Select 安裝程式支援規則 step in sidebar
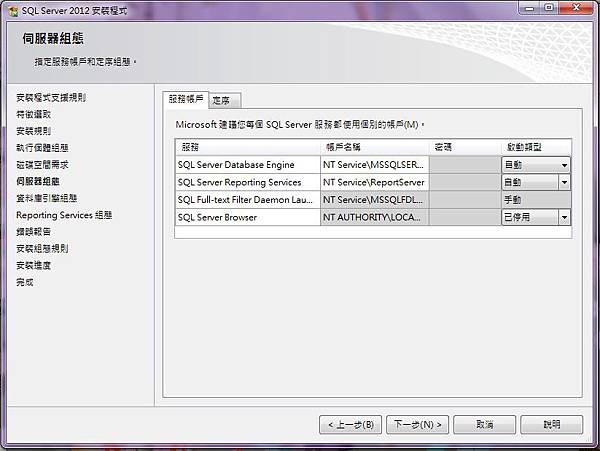This screenshot has height=451, width=600. tap(51, 98)
